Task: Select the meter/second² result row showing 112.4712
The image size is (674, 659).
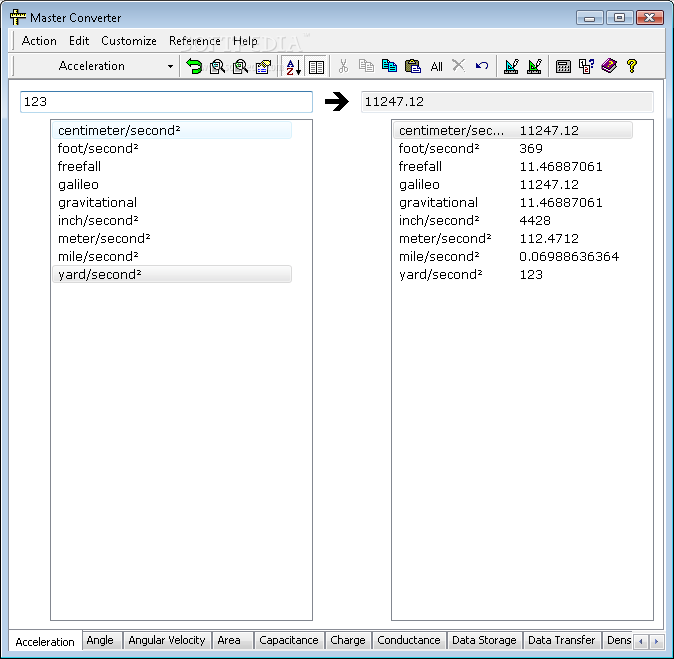Action: coord(513,239)
